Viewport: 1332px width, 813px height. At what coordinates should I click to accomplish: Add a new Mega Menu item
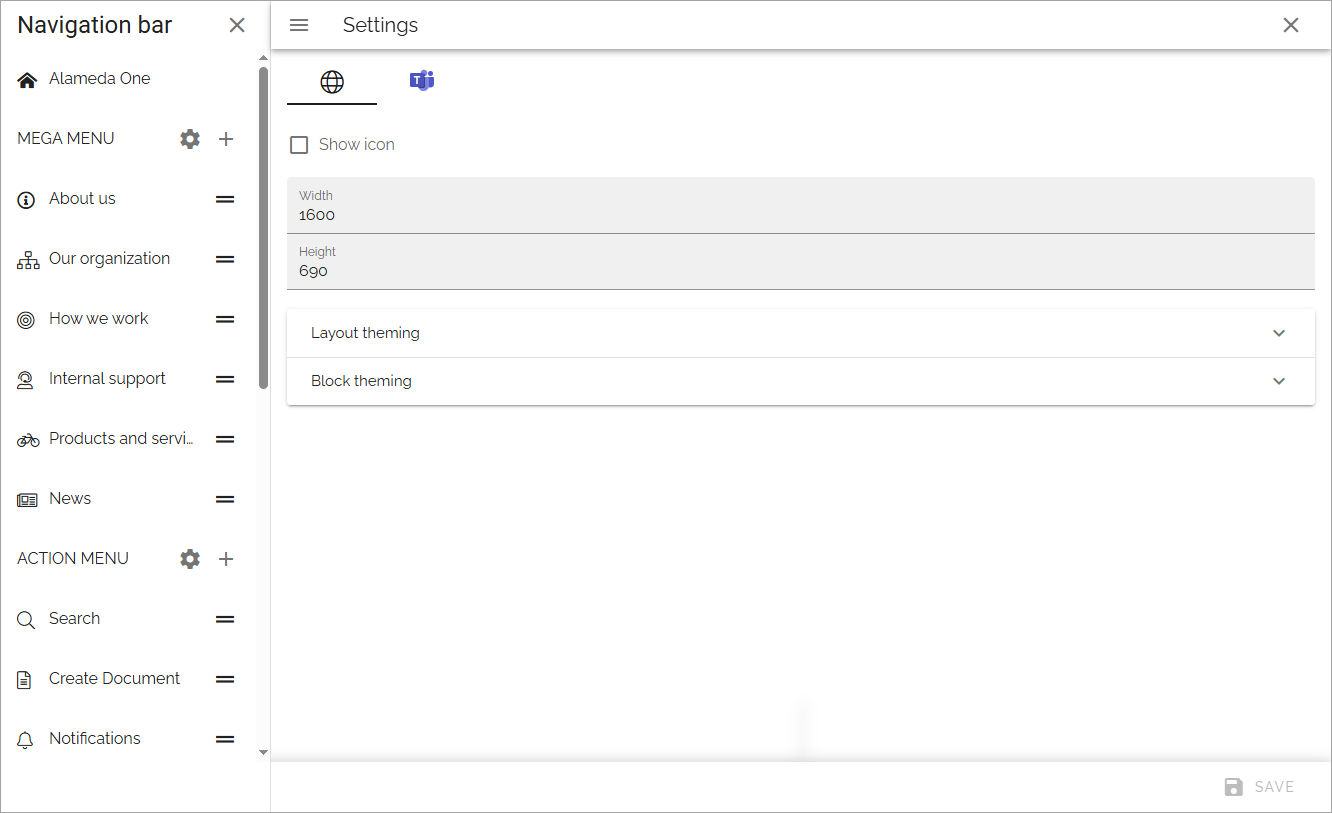(226, 139)
